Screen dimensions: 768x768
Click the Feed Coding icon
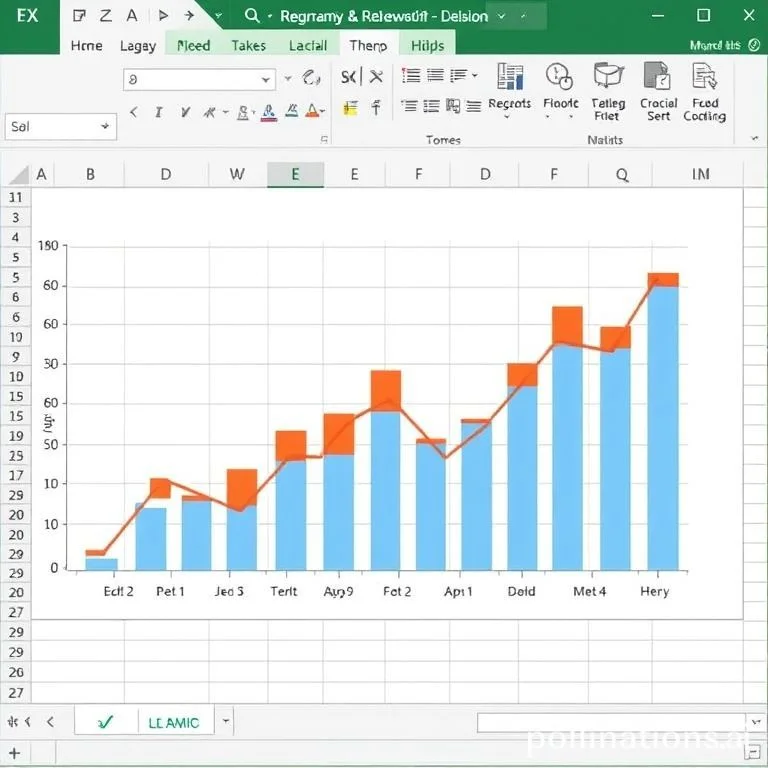705,75
